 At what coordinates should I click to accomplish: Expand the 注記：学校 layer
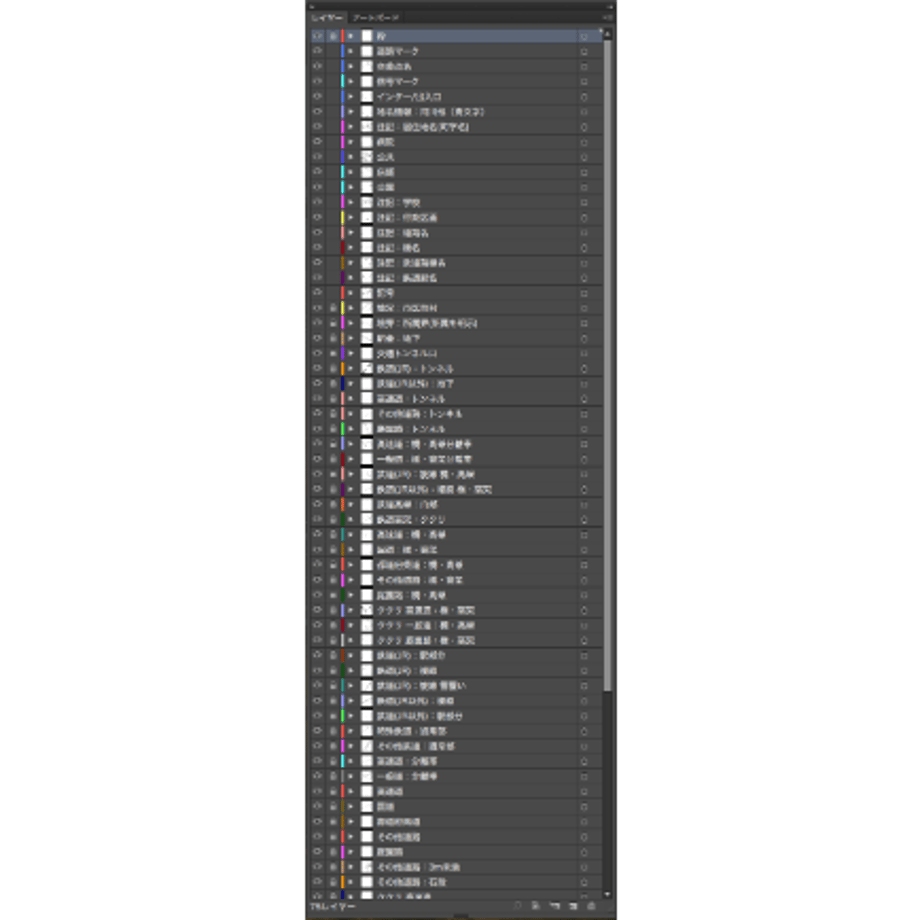351,202
